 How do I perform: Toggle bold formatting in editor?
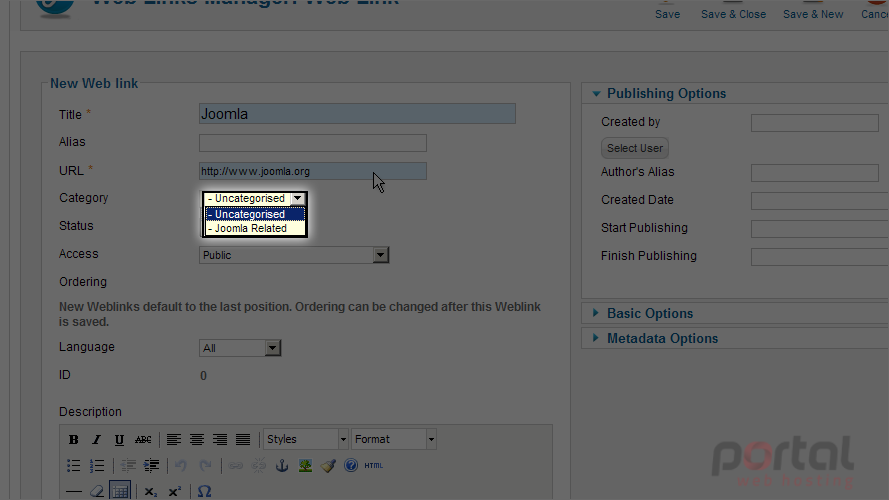tap(73, 439)
